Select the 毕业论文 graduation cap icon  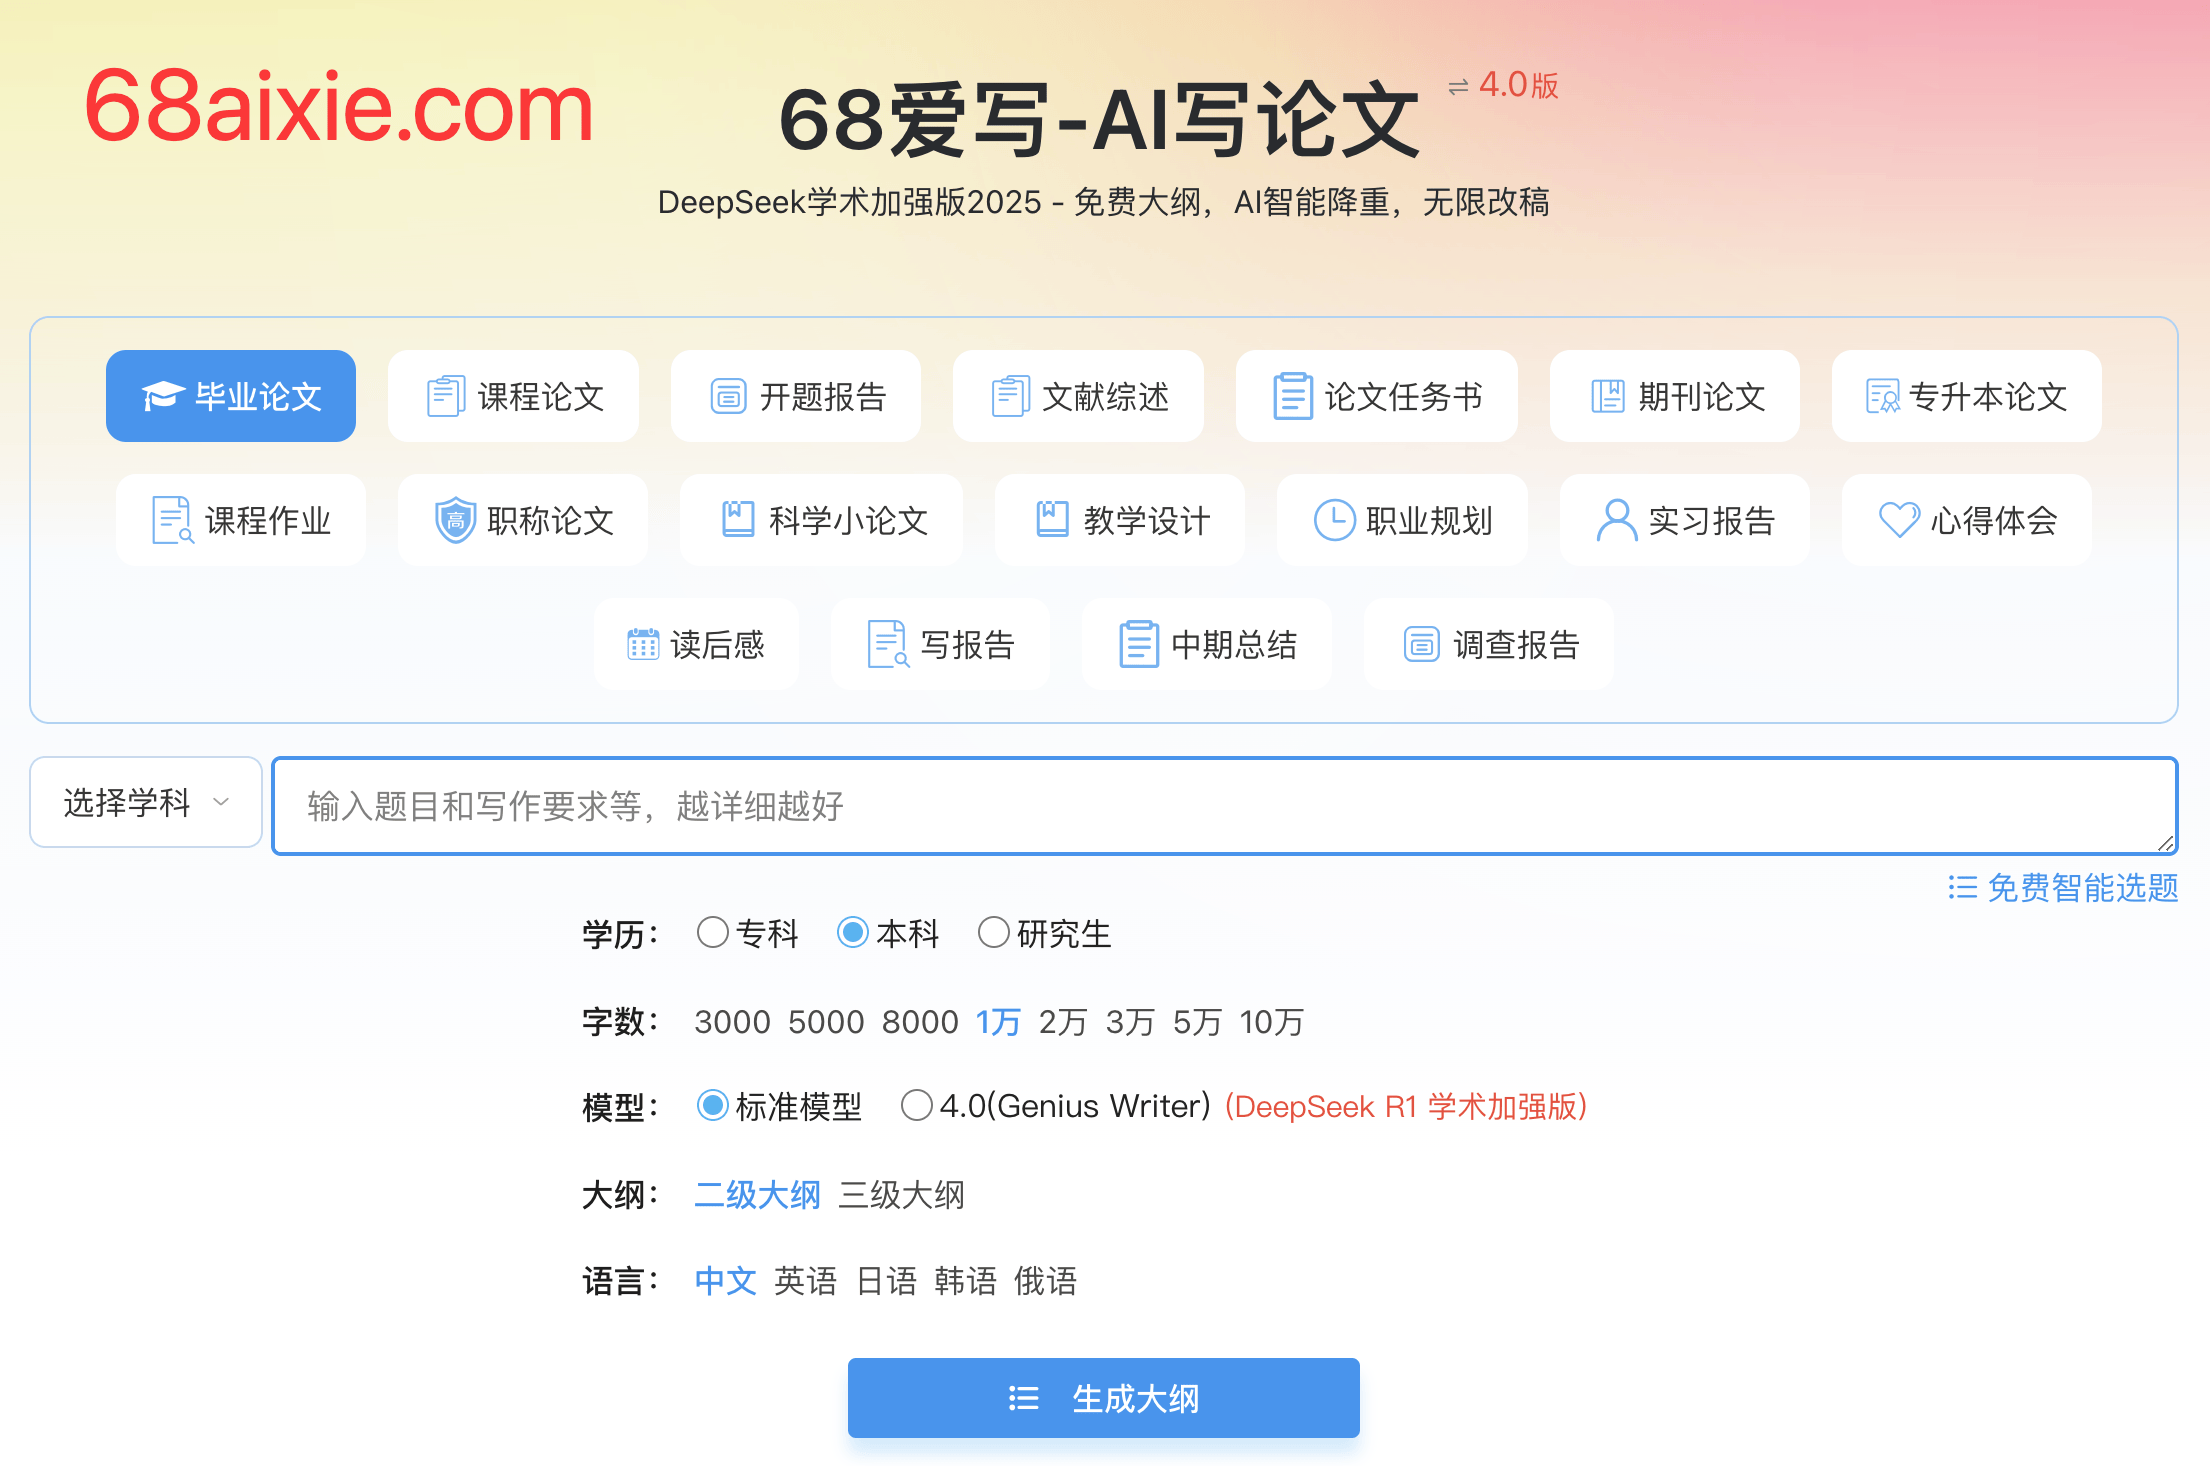(163, 395)
